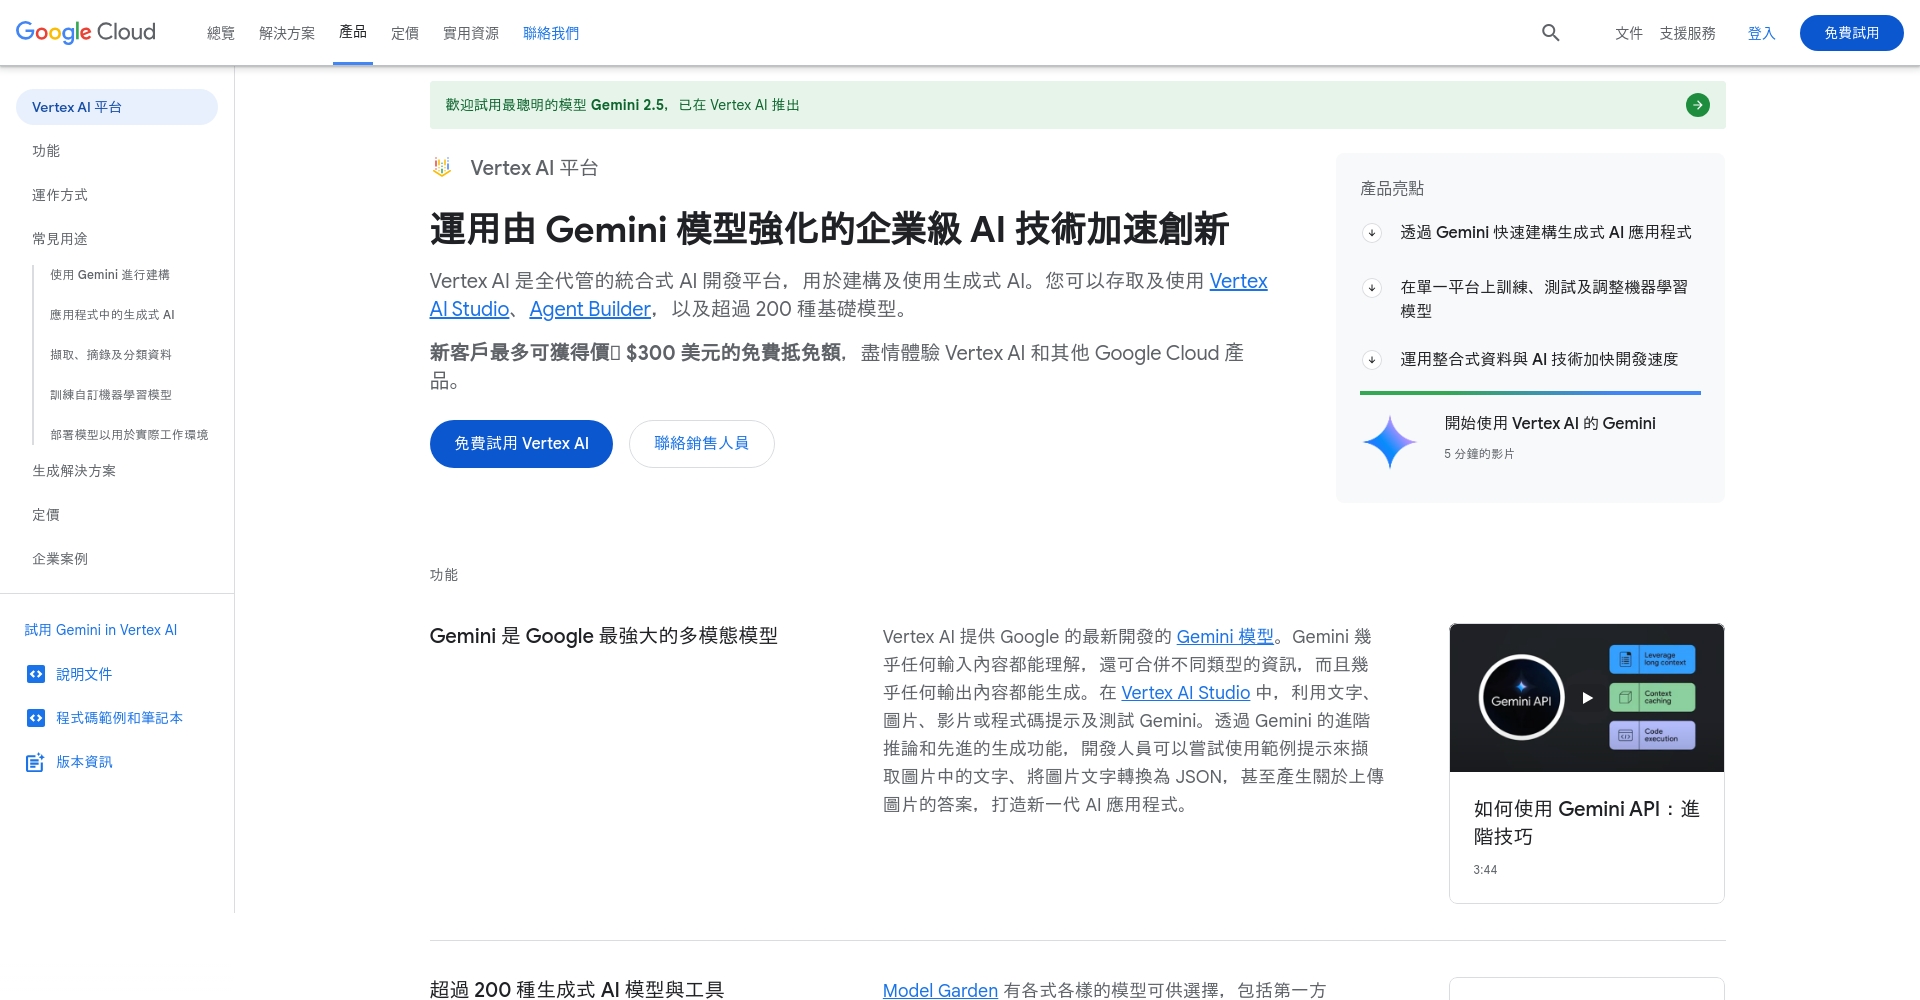Click the Model Garden link
The height and width of the screenshot is (1000, 1920).
click(940, 990)
